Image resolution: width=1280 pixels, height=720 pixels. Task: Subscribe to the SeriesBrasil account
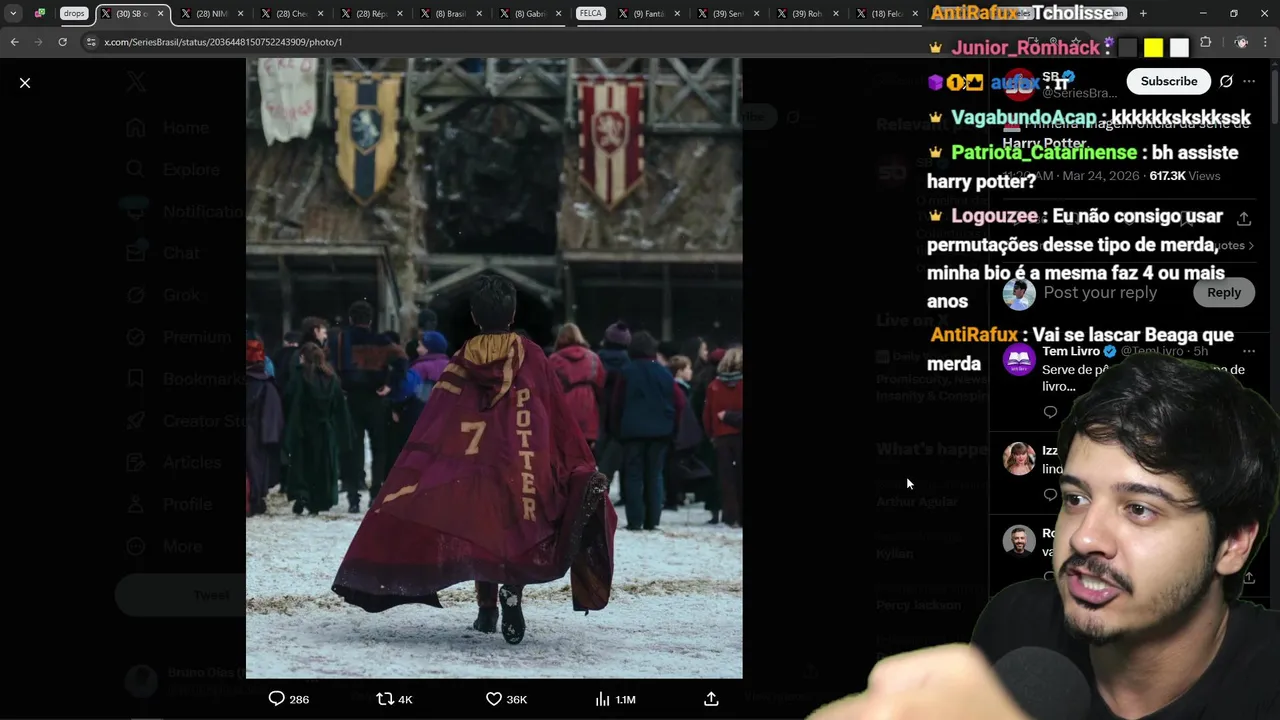tap(1169, 81)
